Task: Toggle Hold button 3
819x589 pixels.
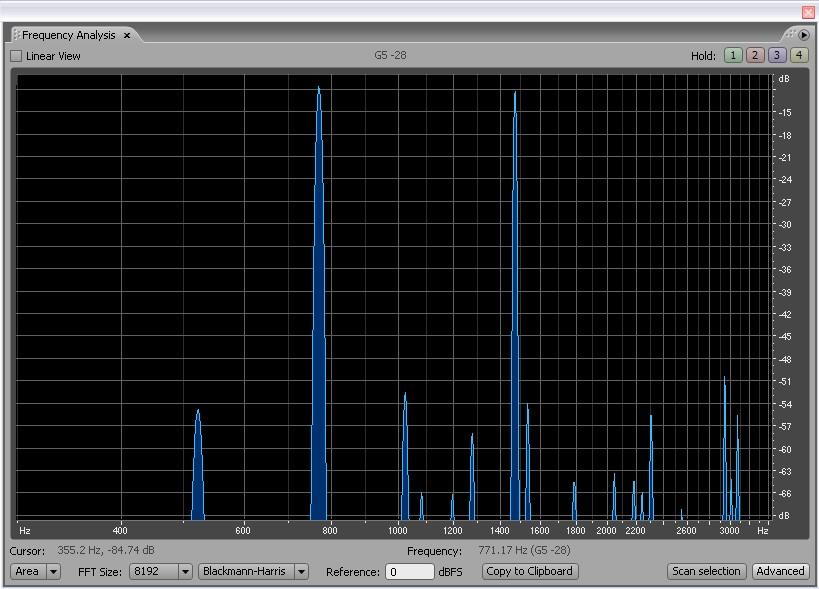Action: (x=777, y=55)
